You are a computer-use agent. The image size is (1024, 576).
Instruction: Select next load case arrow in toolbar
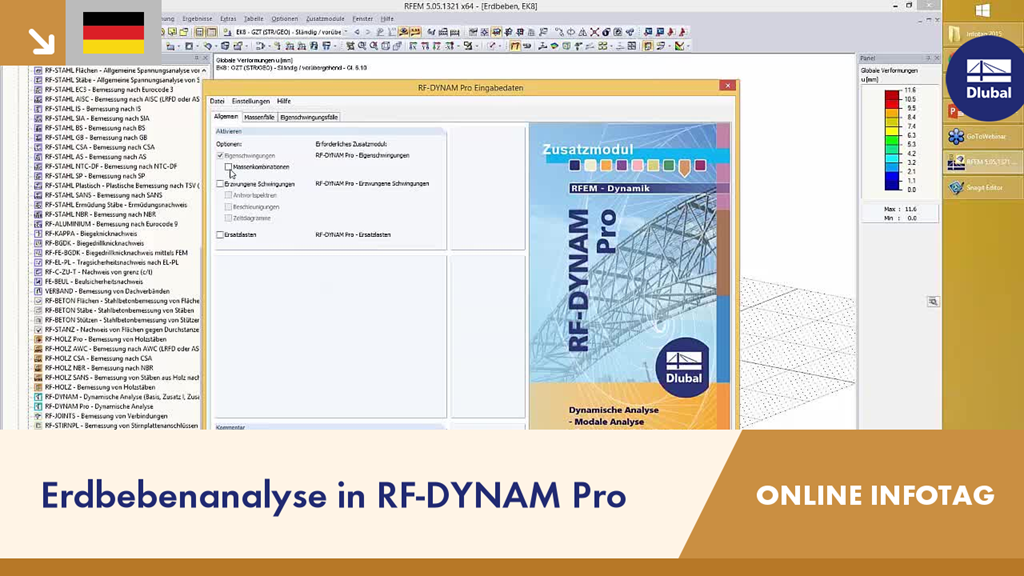click(x=368, y=31)
